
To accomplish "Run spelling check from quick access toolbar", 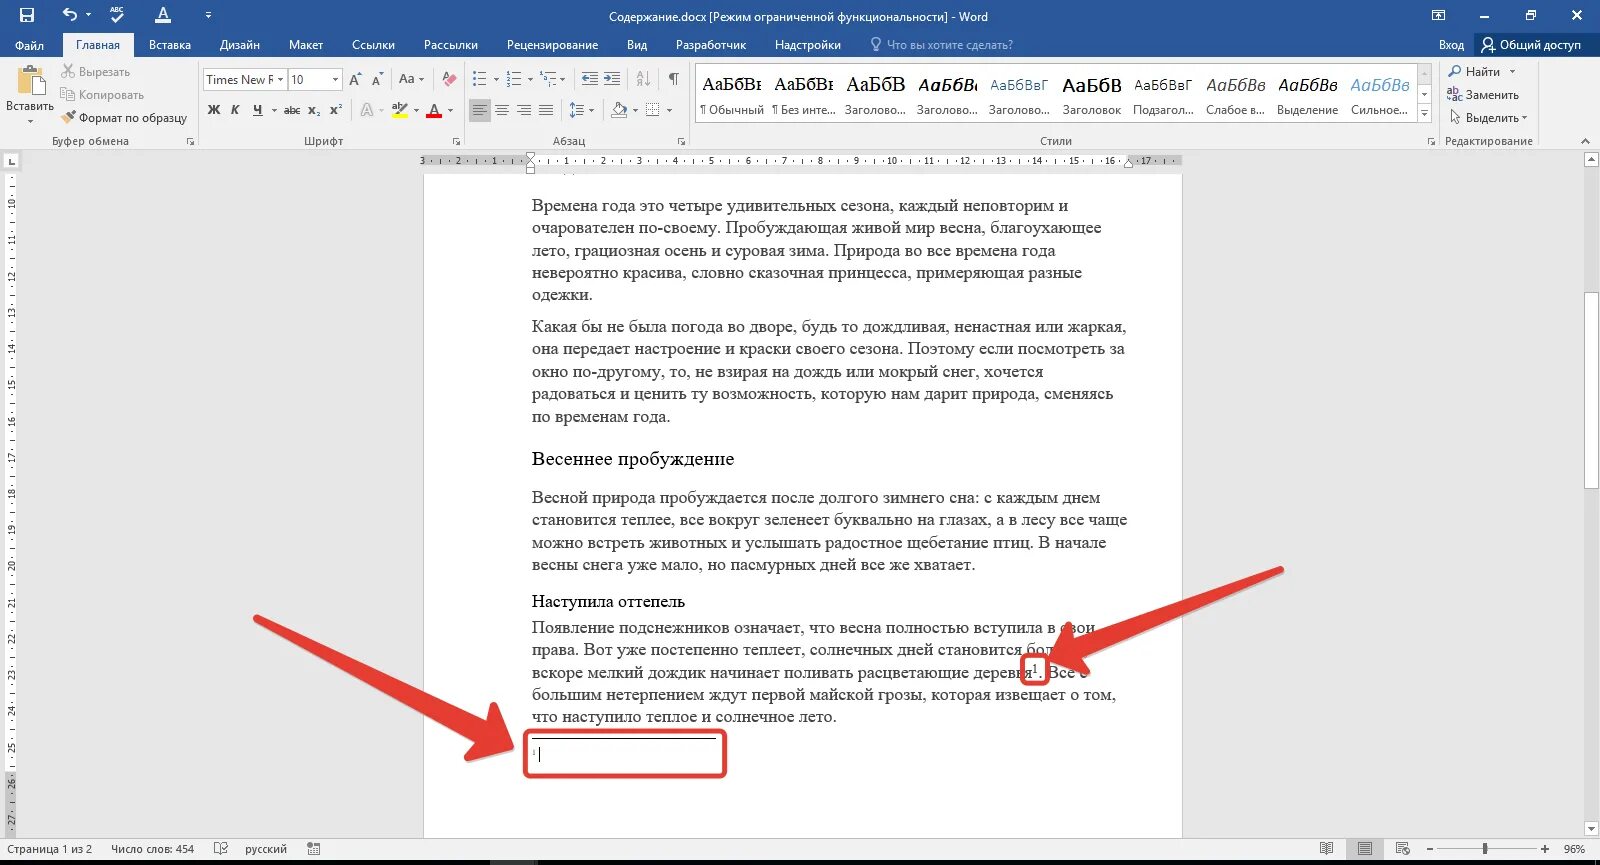I will coord(117,15).
